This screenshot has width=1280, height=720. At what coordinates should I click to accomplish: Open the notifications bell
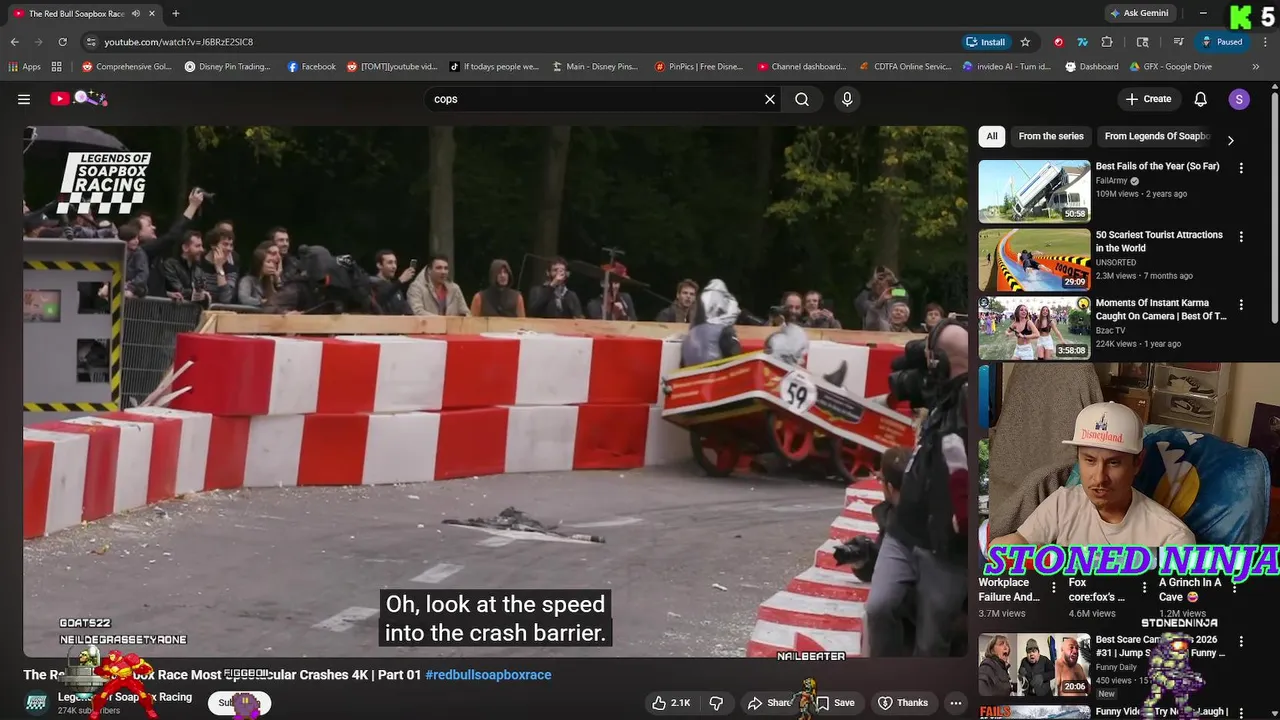[1201, 99]
